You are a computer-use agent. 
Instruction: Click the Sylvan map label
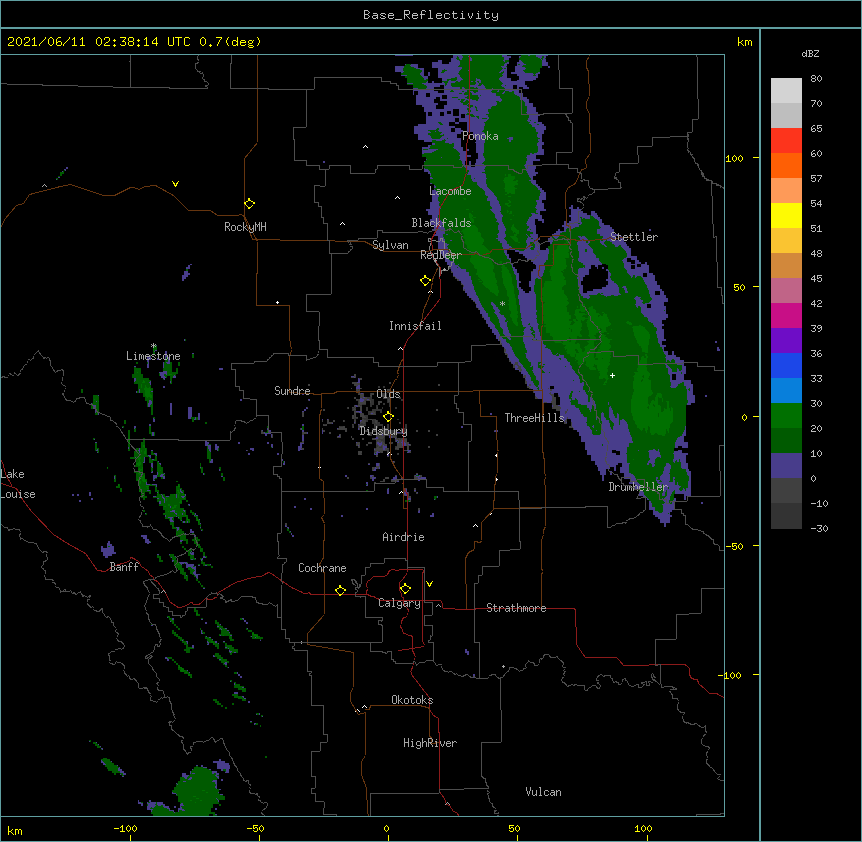[390, 245]
